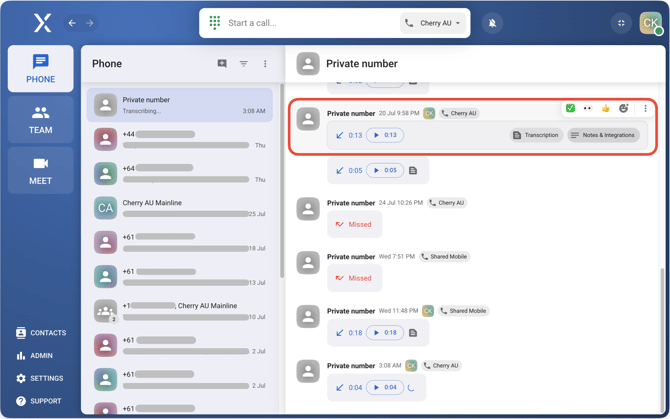Open the conversation filter icon
The image size is (670, 419).
click(244, 64)
